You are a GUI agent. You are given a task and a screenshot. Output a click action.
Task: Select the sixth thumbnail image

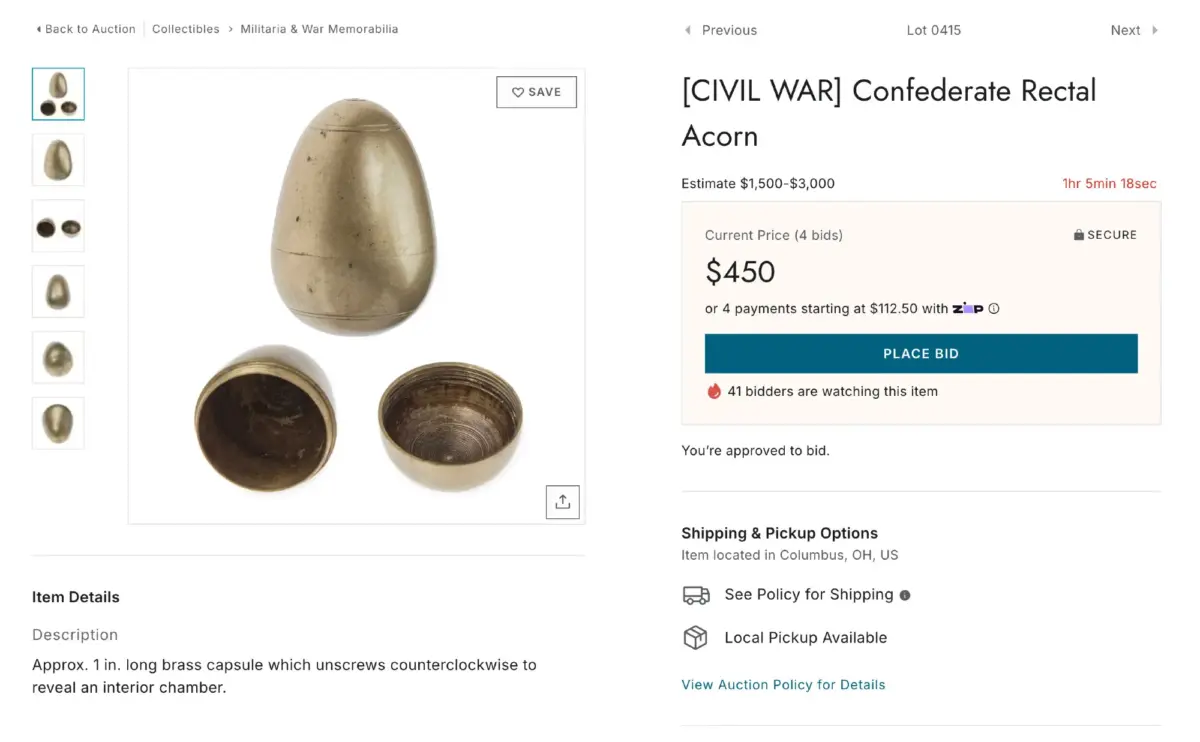[x=58, y=423]
